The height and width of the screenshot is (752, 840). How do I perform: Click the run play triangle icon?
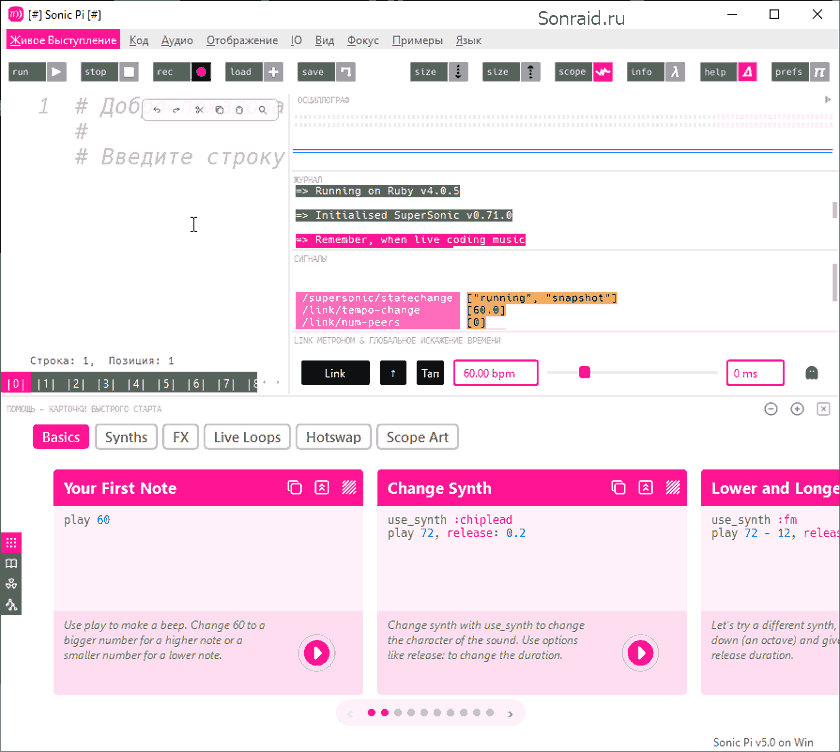[x=56, y=72]
